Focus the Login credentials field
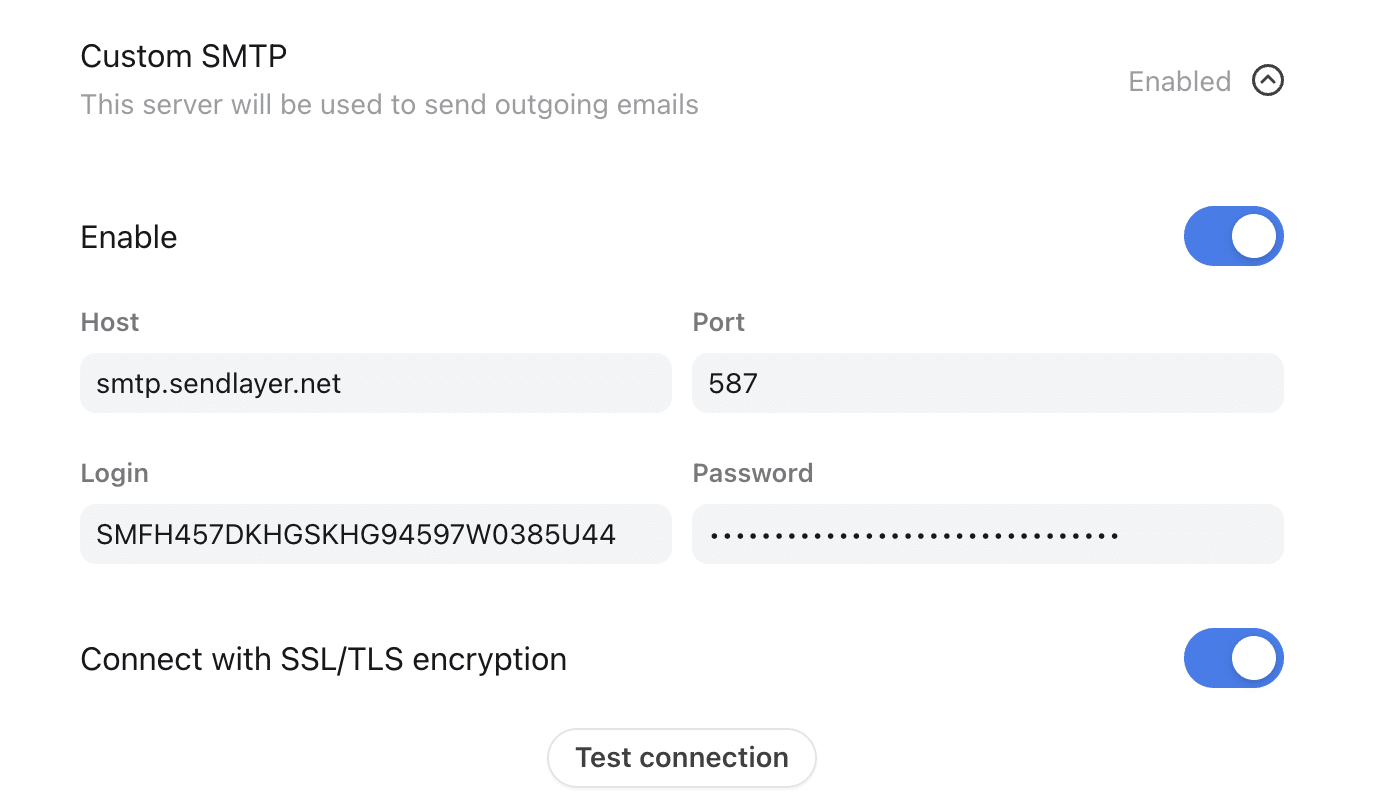The width and height of the screenshot is (1400, 810). coord(375,534)
